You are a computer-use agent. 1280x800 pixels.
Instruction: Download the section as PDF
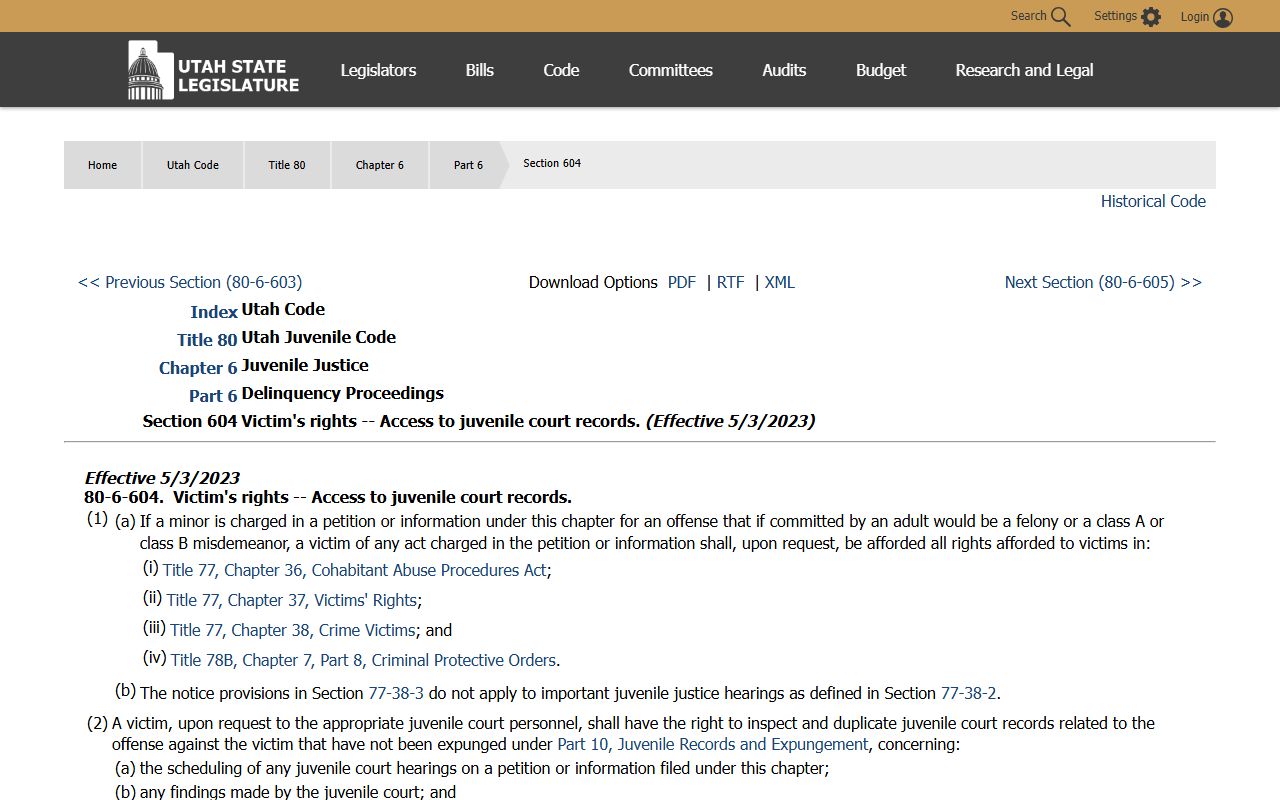point(682,282)
